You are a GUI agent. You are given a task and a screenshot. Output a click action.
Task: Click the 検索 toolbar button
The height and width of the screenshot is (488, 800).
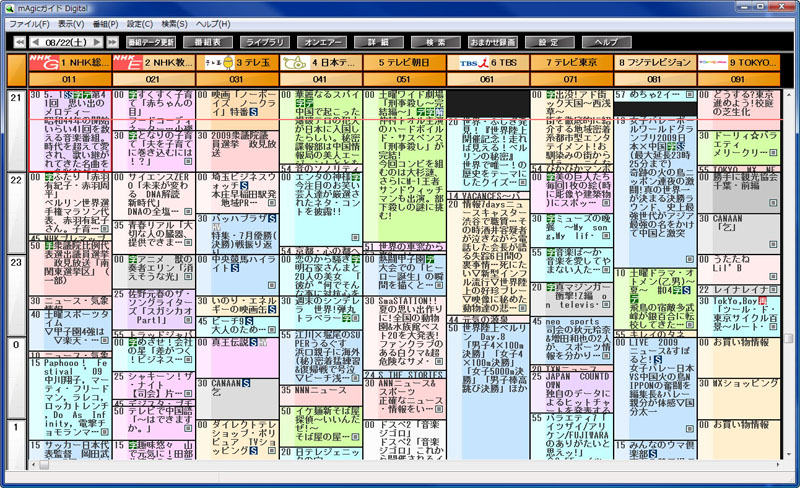click(x=436, y=42)
